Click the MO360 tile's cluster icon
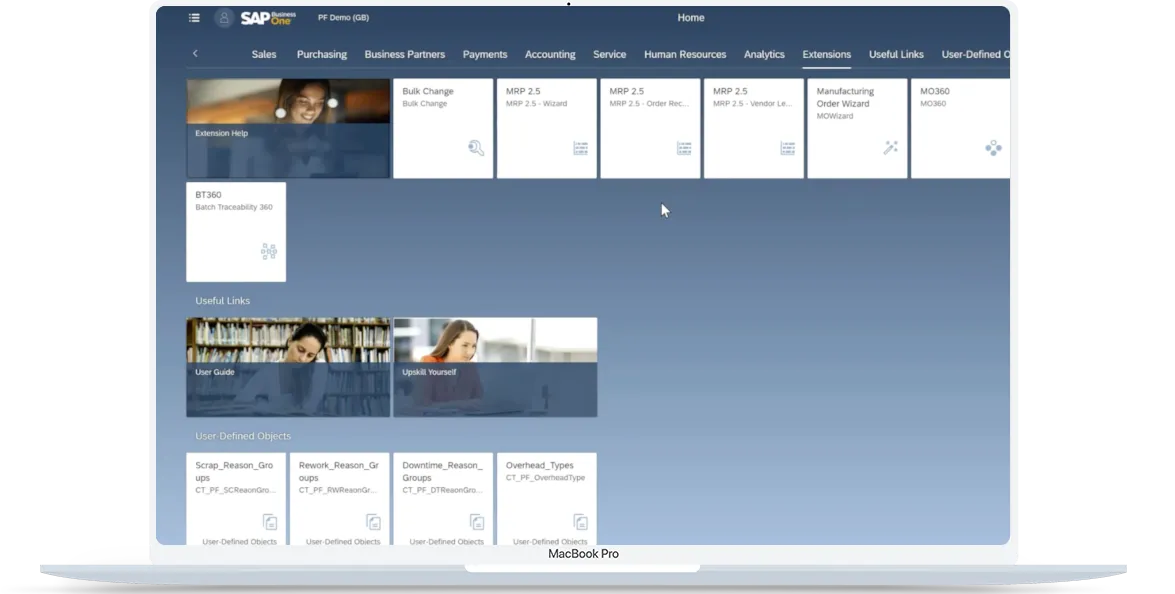The width and height of the screenshot is (1175, 594). 993,148
